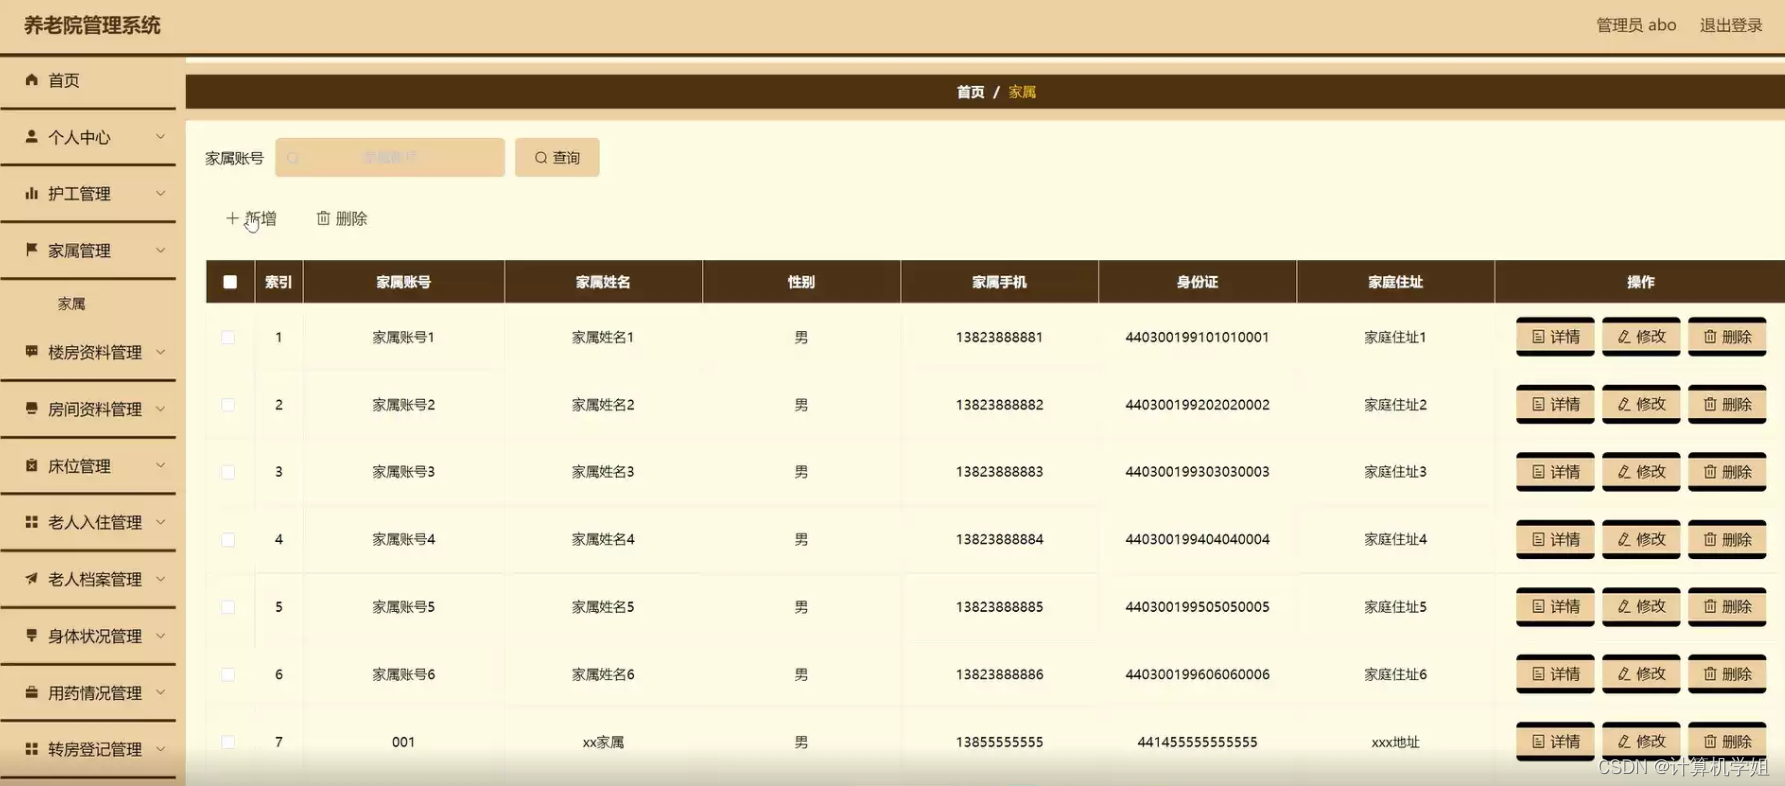Viewport: 1785px width, 786px height.
Task: Check the checkbox for row 家属账号6
Action: [x=228, y=675]
